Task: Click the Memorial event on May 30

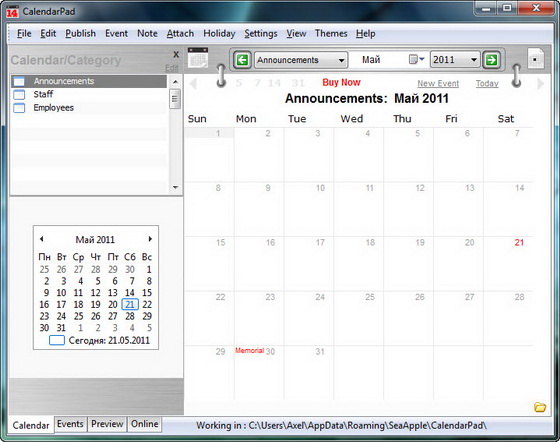Action: [249, 351]
